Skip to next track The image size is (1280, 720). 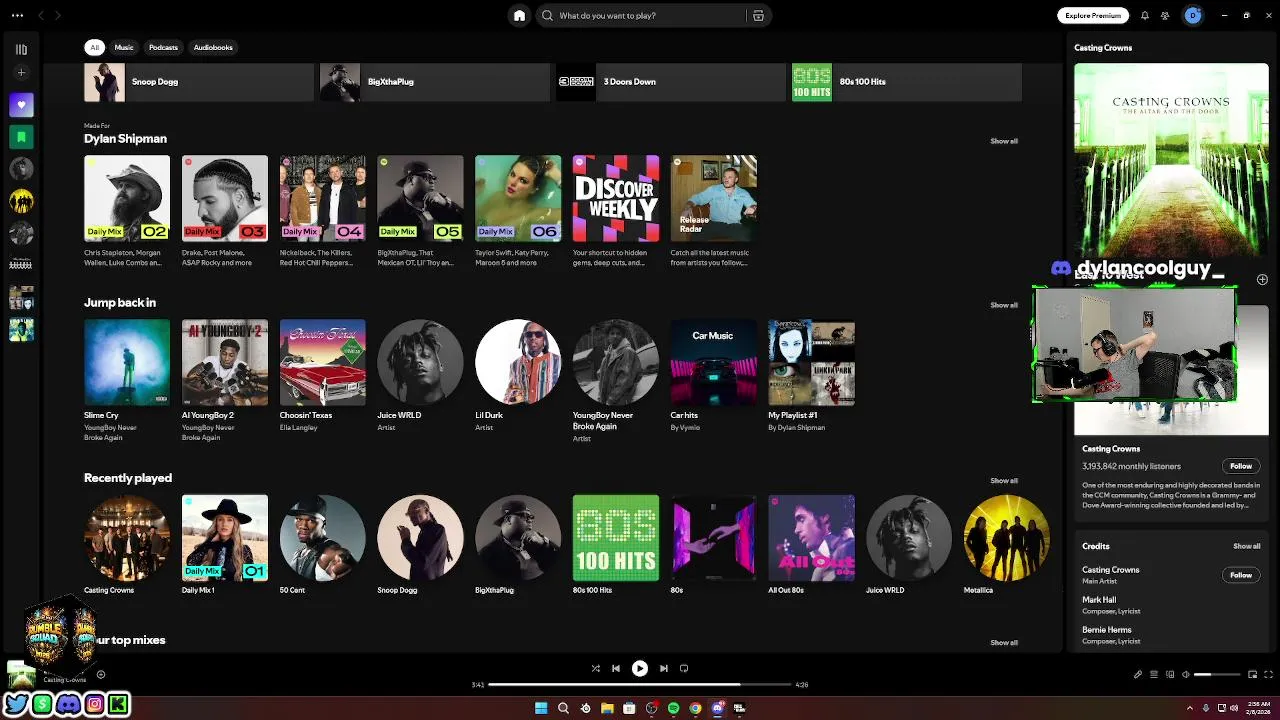click(663, 668)
